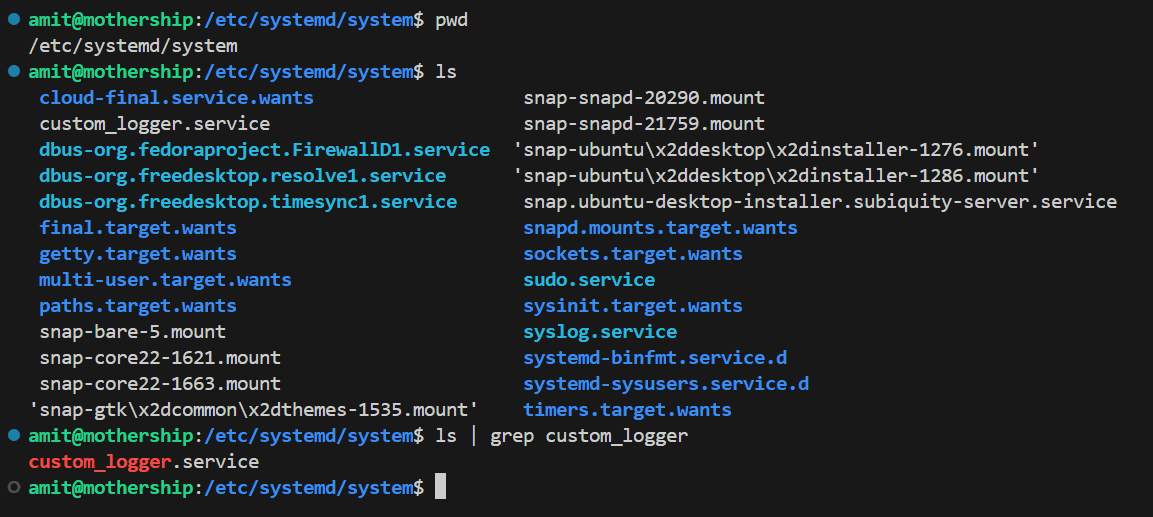Select snap-core22-1663.mount file name
This screenshot has height=517, width=1153.
pyautogui.click(x=160, y=384)
